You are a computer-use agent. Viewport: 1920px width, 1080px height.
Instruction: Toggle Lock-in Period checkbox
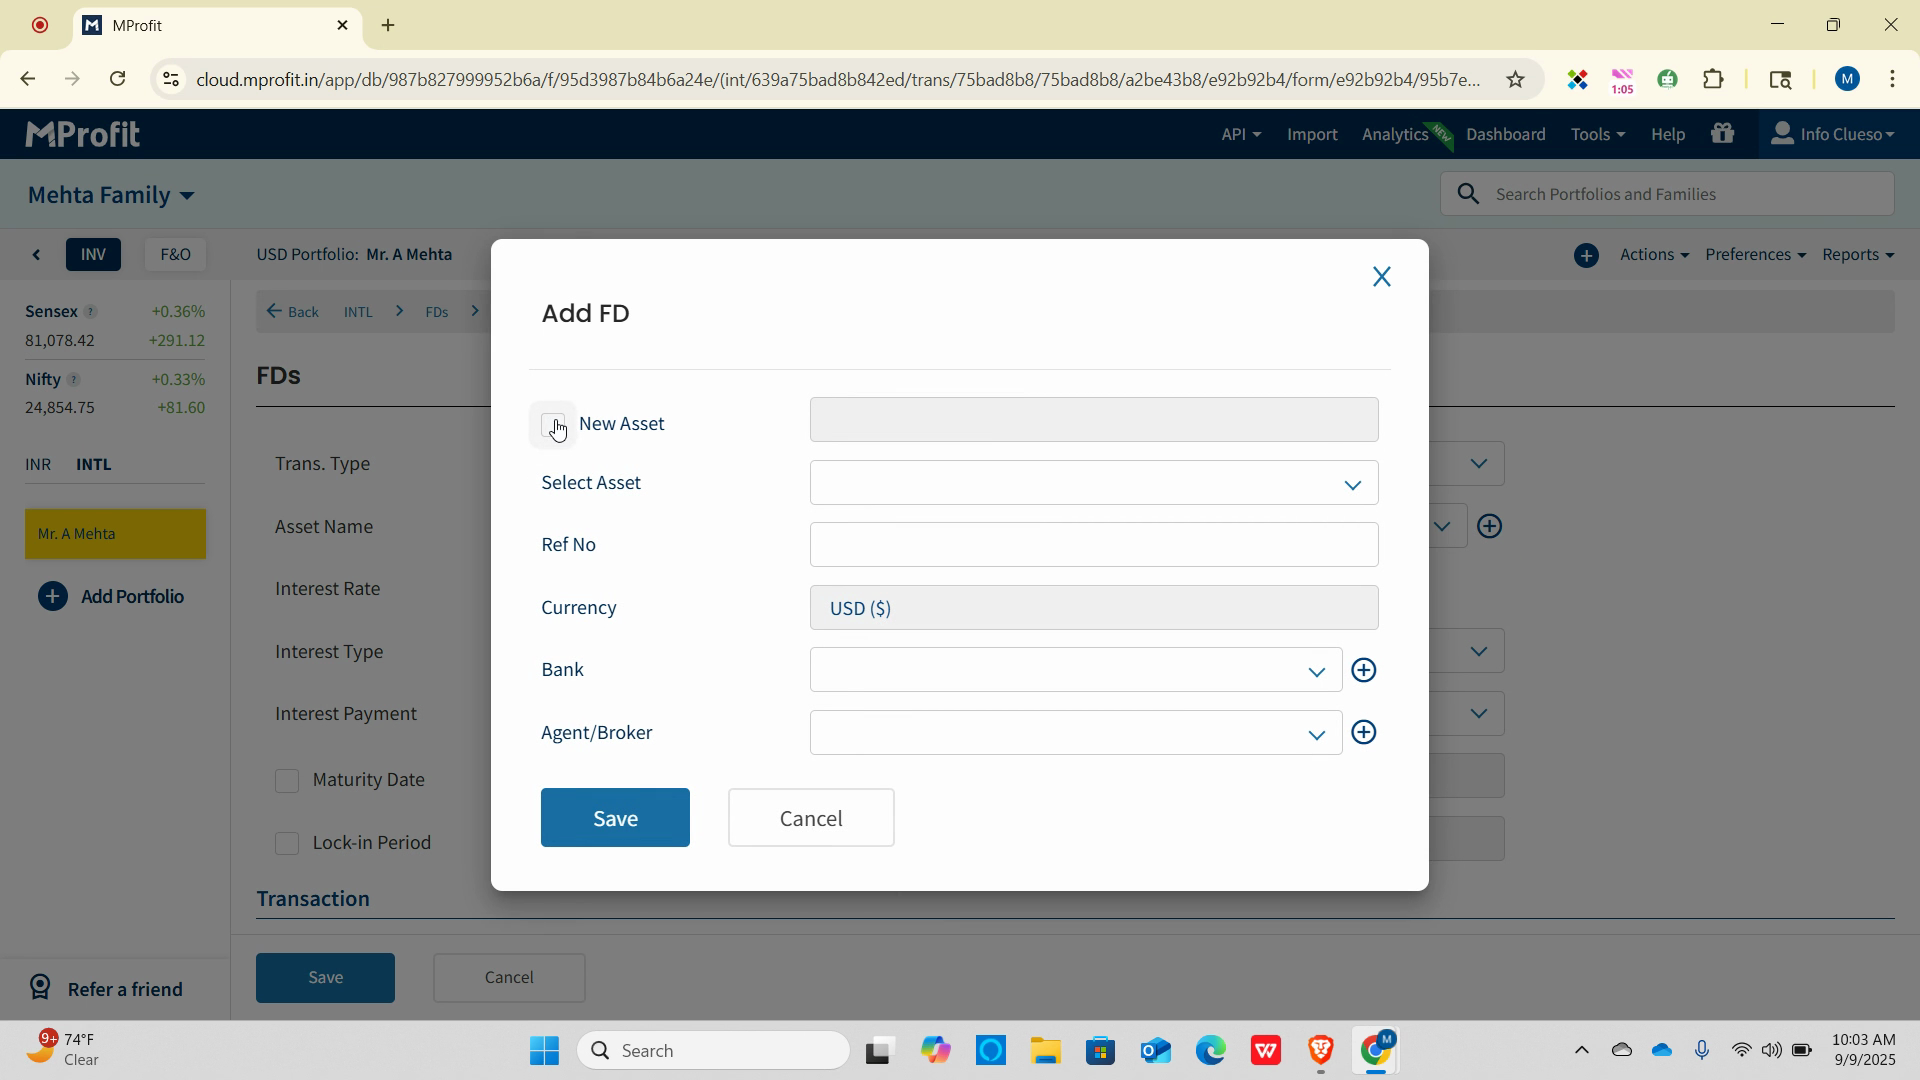287,844
